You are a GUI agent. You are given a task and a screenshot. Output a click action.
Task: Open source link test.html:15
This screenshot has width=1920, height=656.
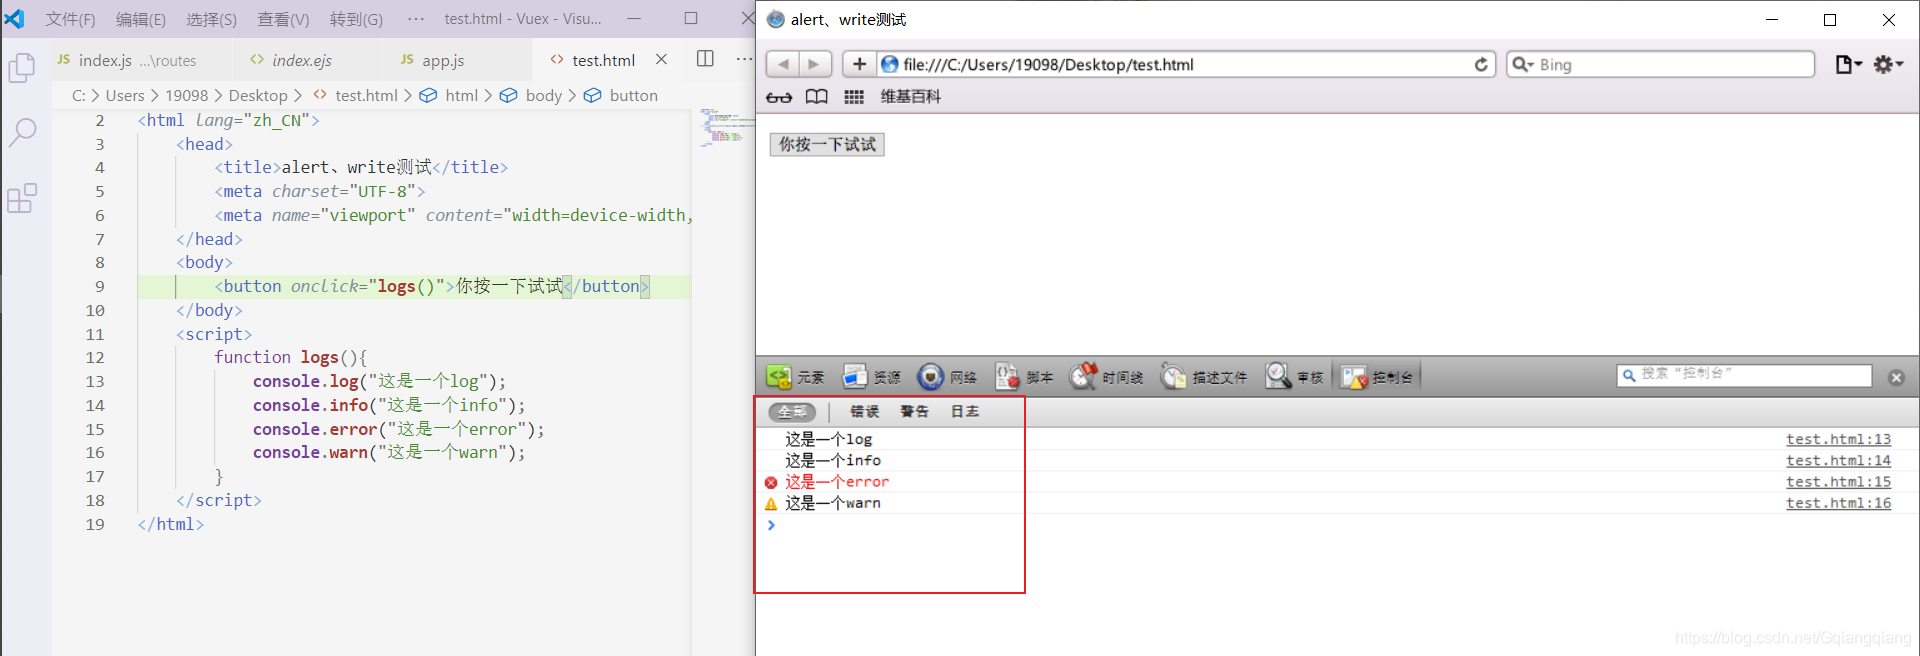1839,482
